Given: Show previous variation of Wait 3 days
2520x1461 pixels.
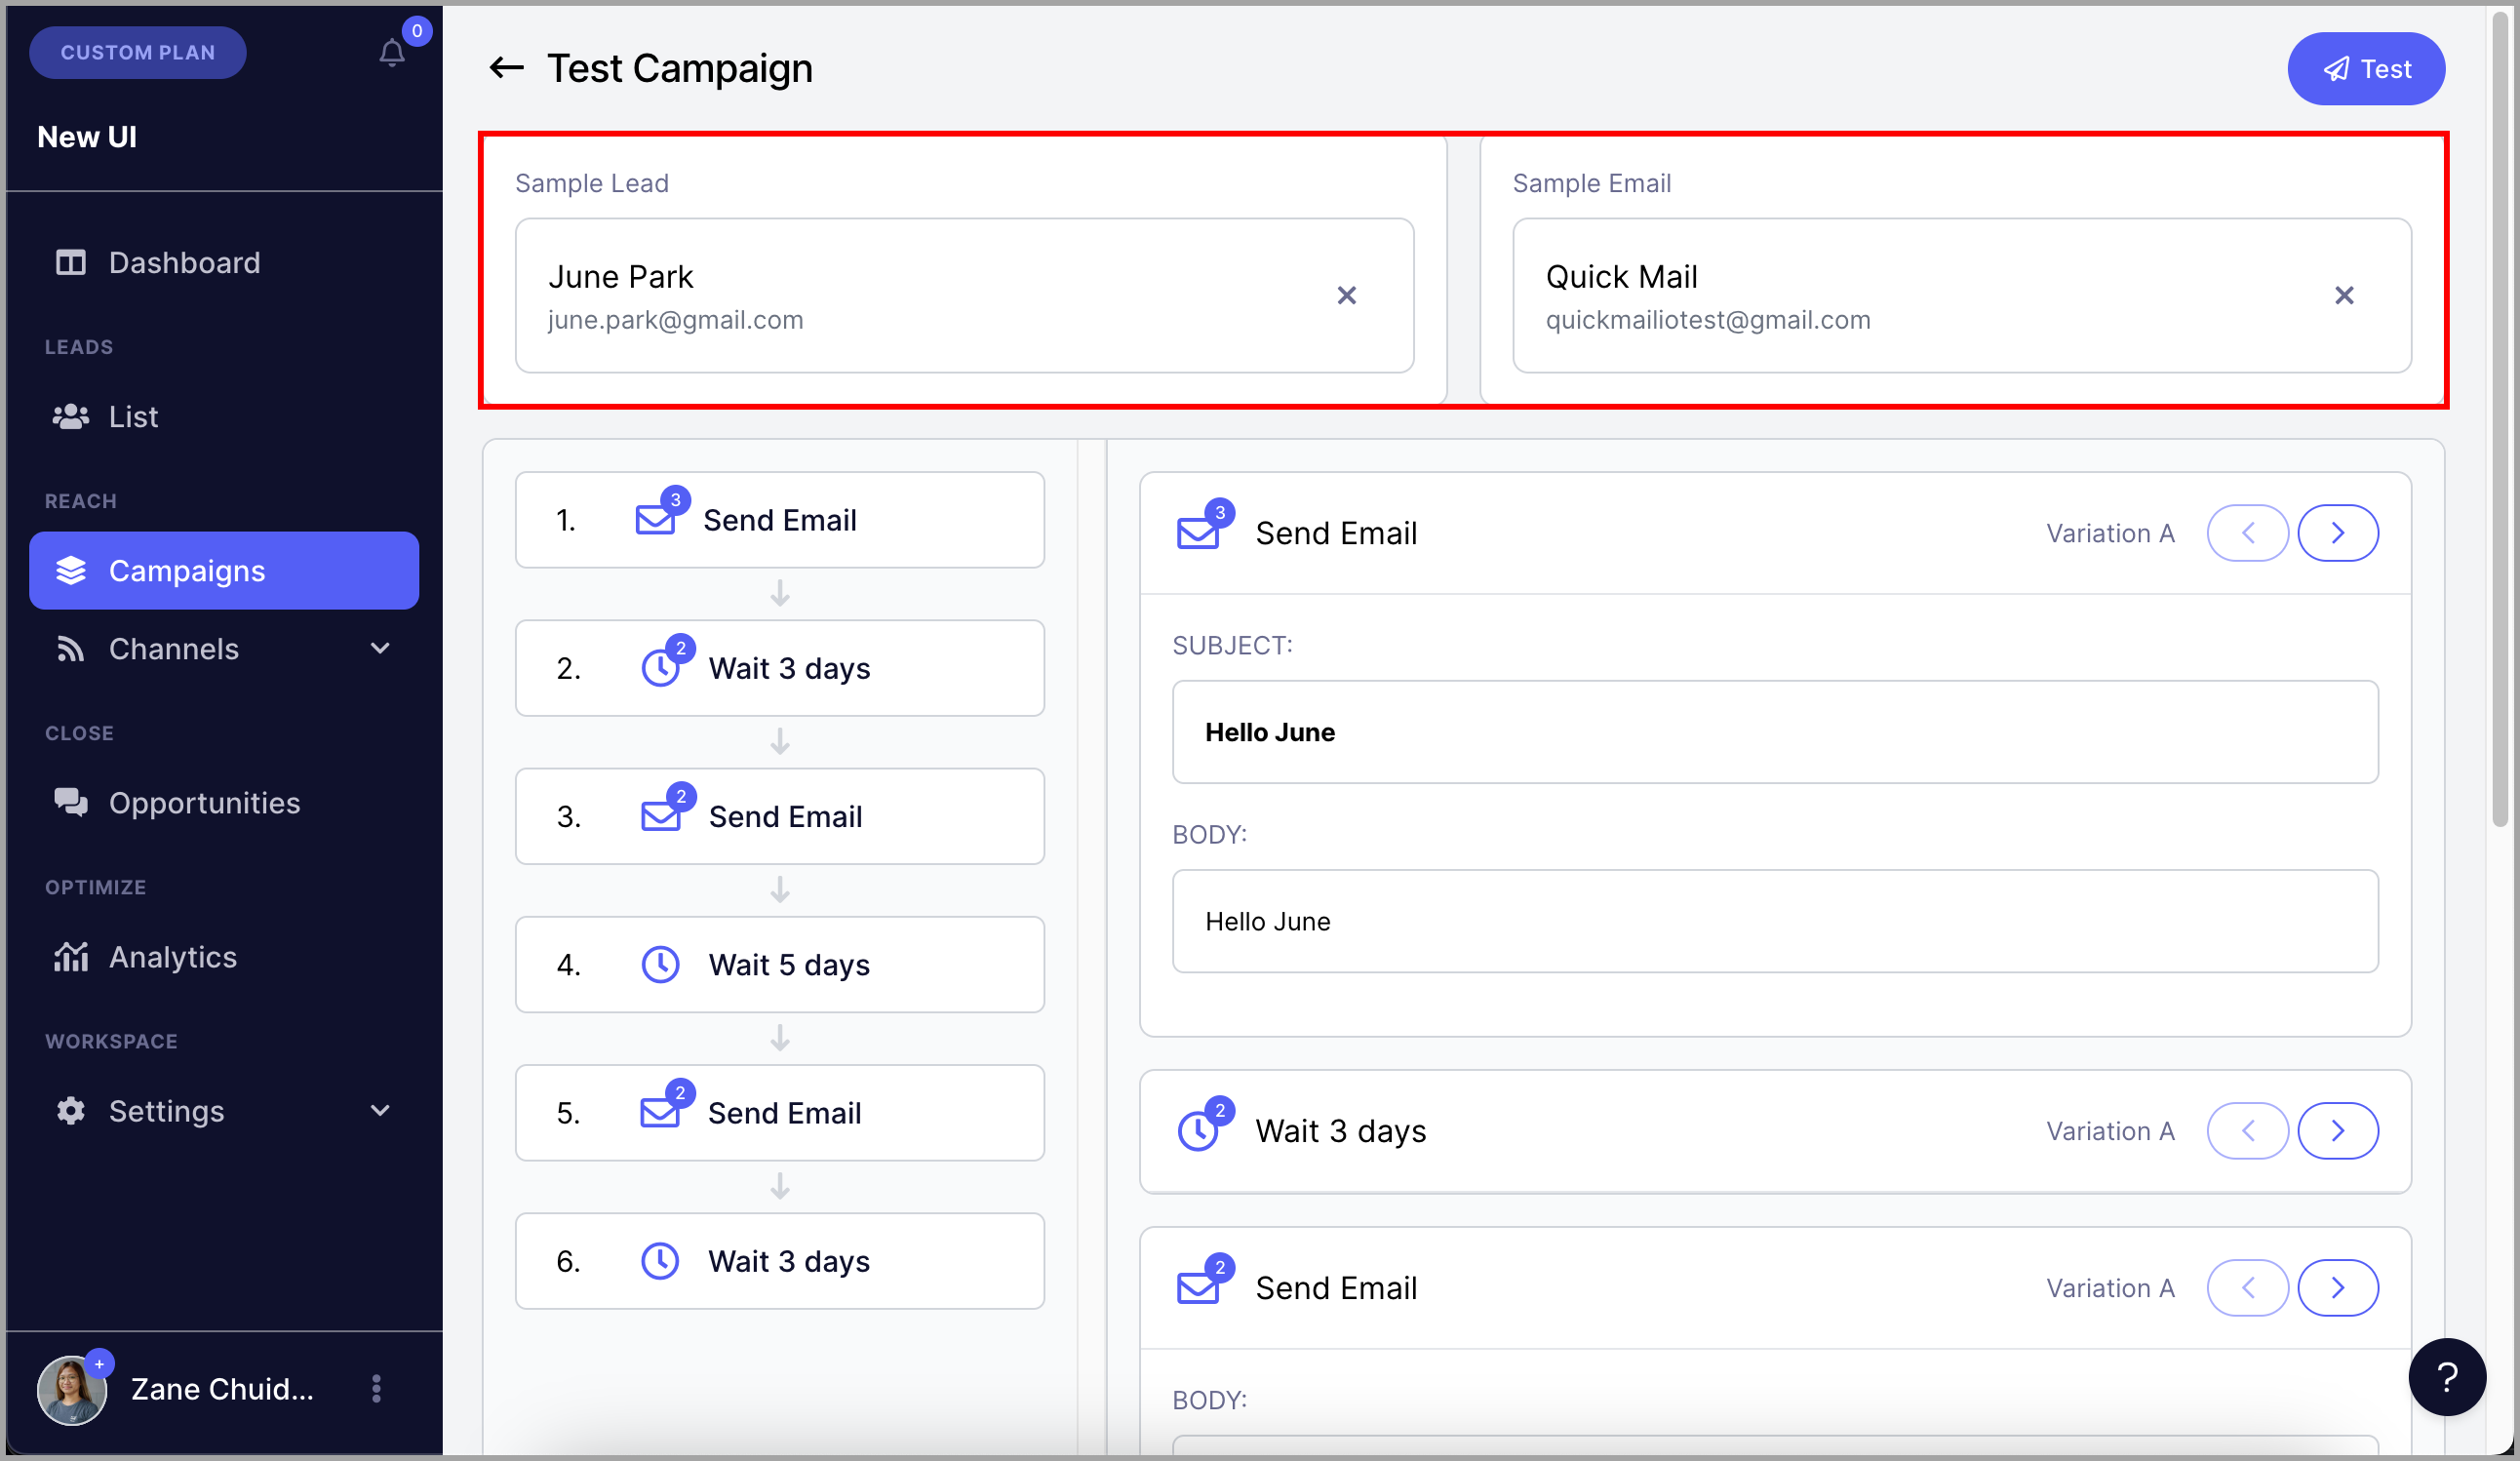Looking at the screenshot, I should [x=2248, y=1130].
